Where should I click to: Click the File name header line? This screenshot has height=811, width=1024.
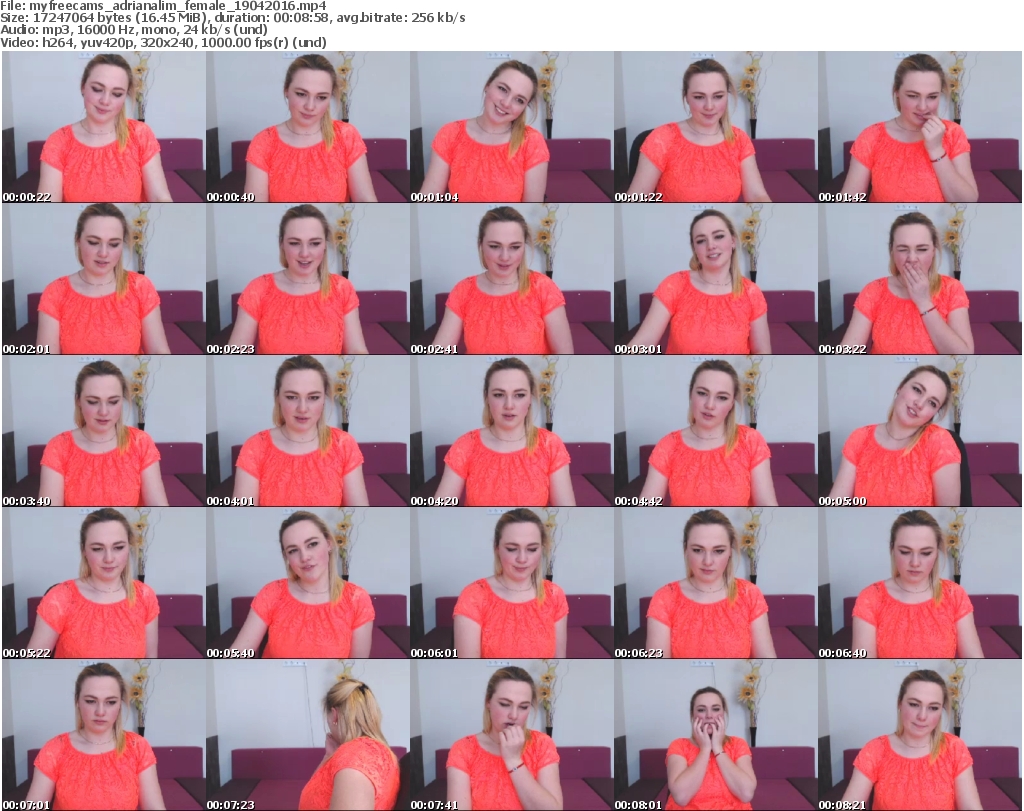pos(163,6)
